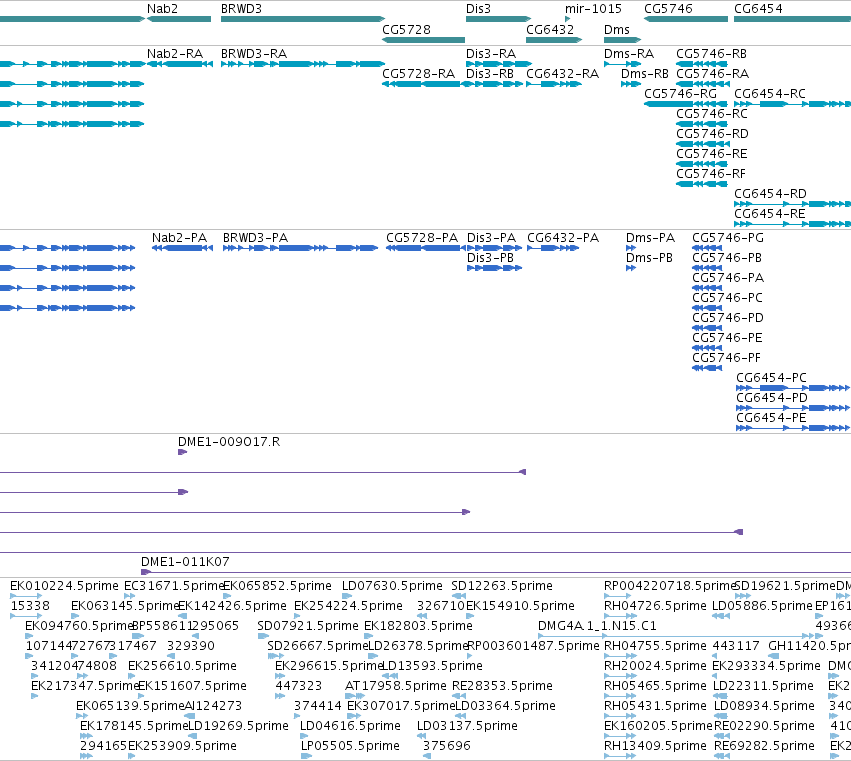This screenshot has height=761, width=851.
Task: Select the CG5728 gene bar
Action: (x=423, y=40)
